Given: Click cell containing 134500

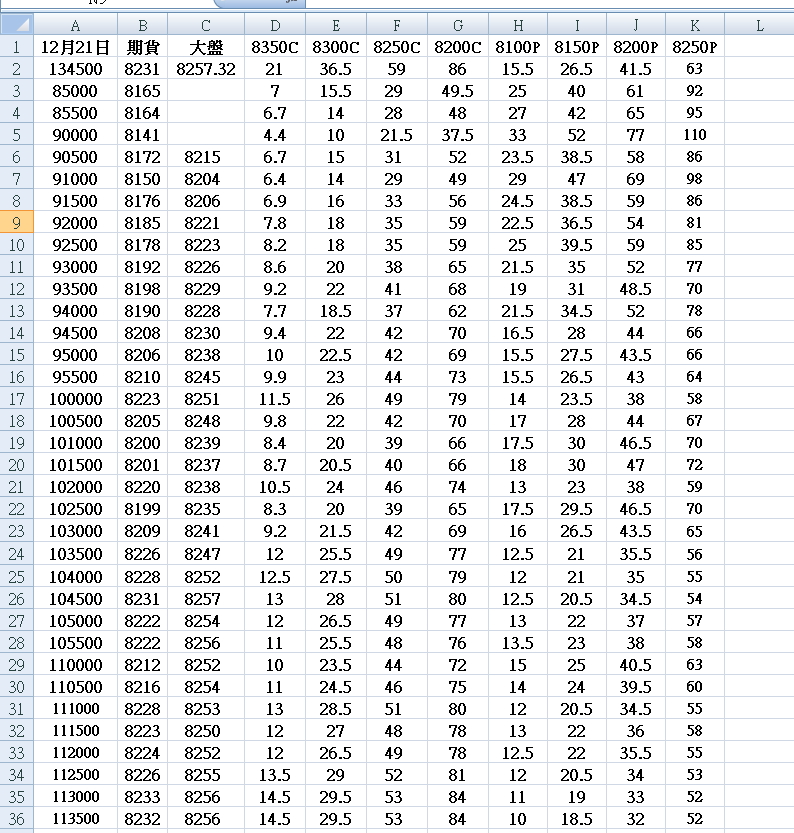Looking at the screenshot, I should [75, 69].
